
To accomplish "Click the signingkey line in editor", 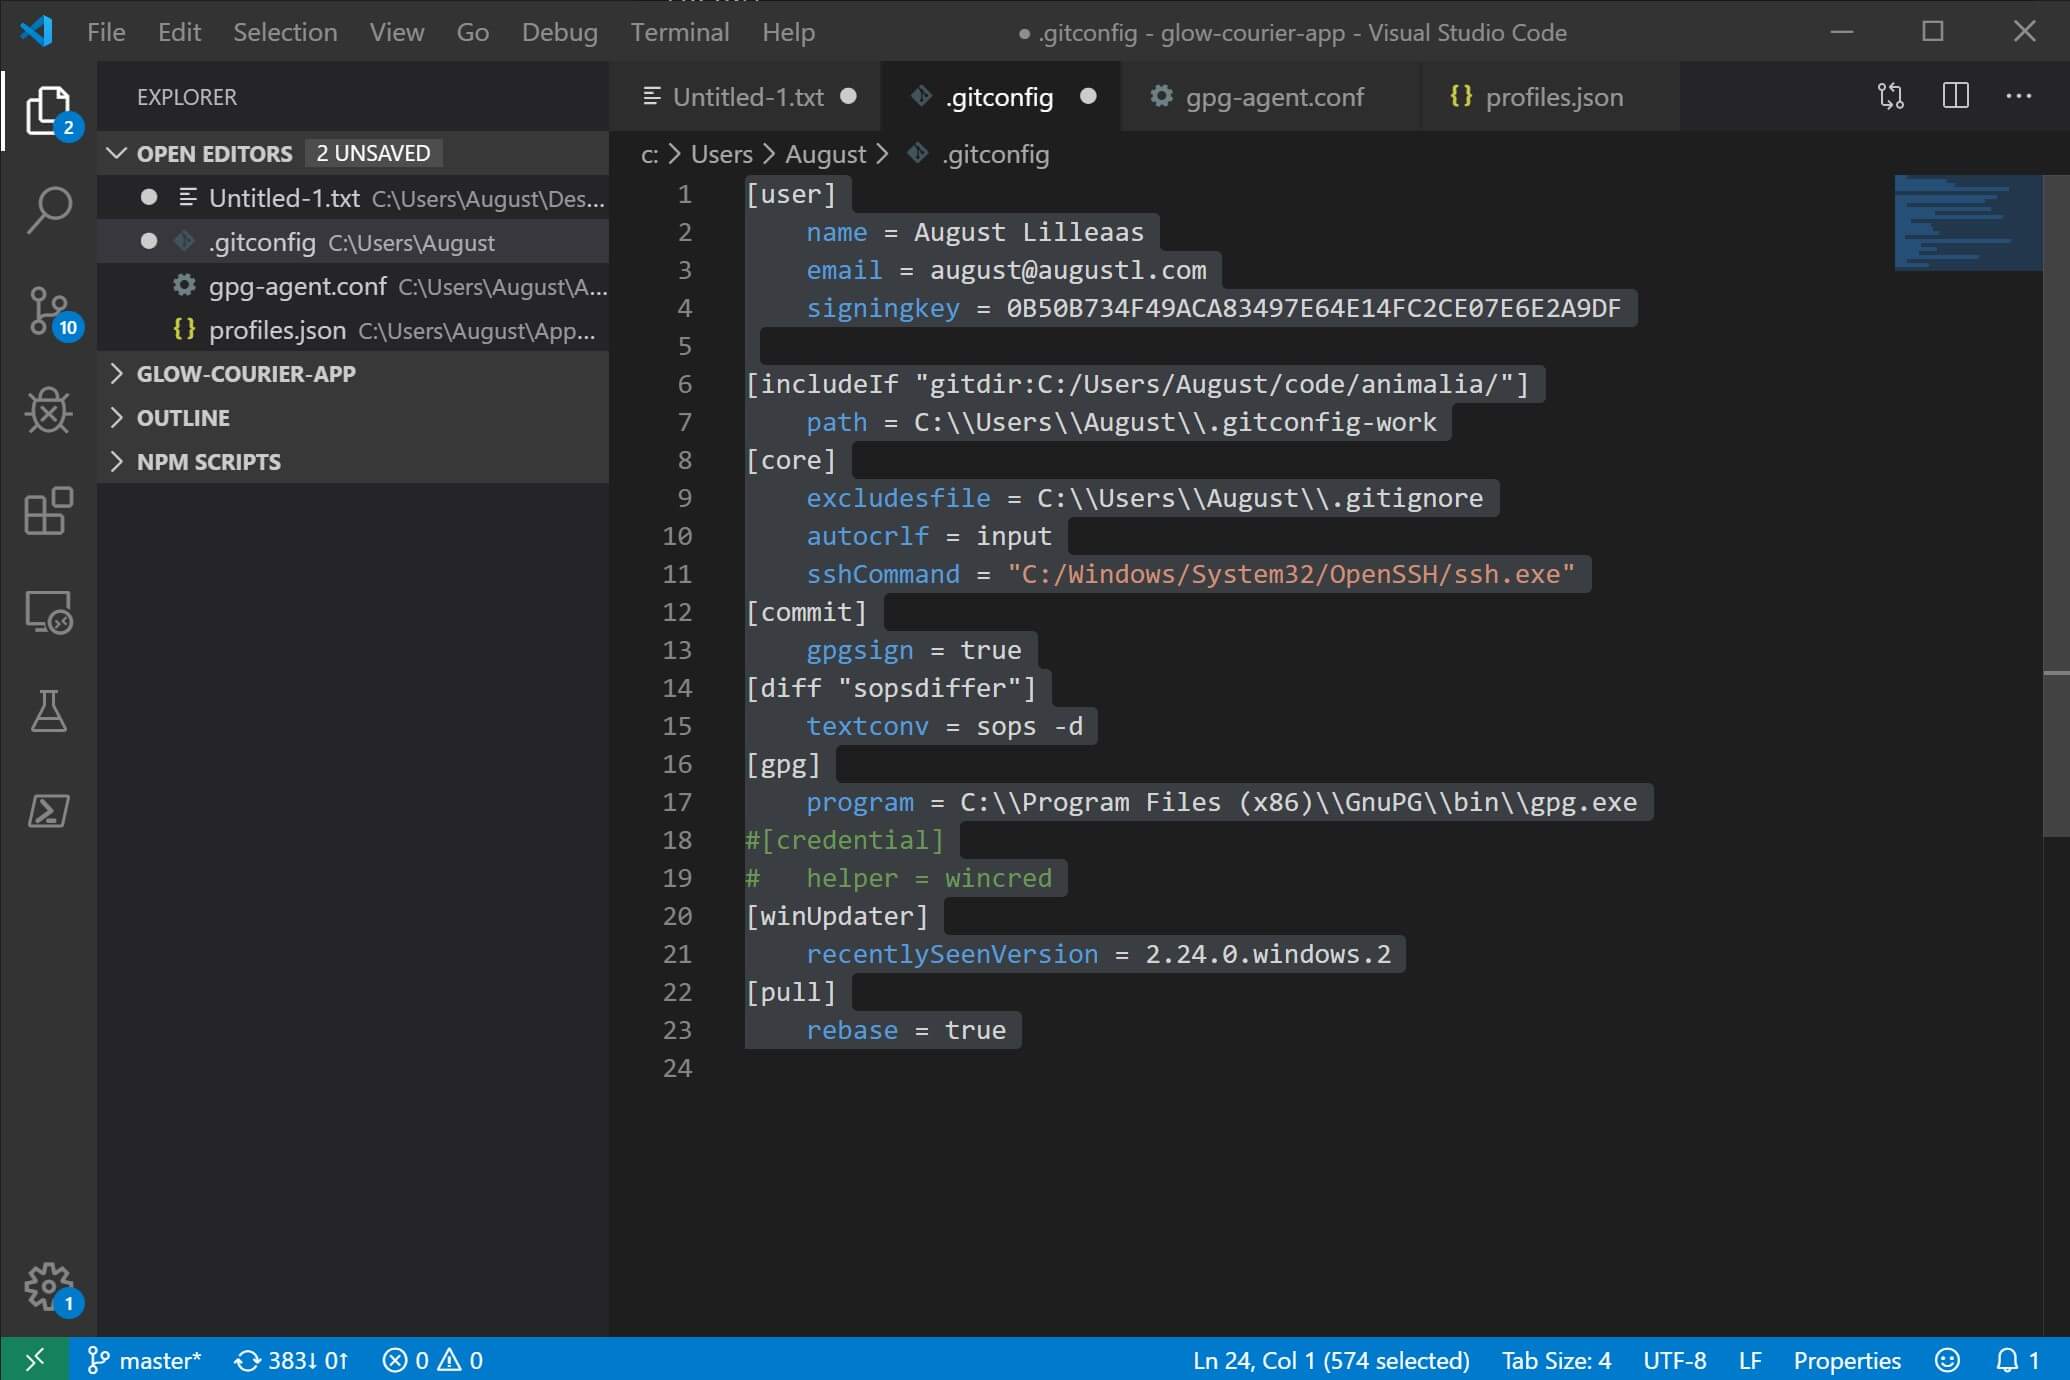I will click(x=1213, y=308).
